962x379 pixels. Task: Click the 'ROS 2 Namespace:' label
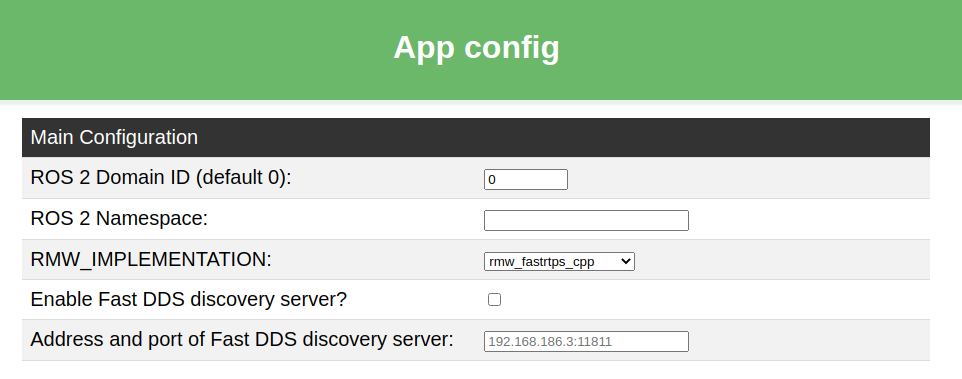click(119, 218)
